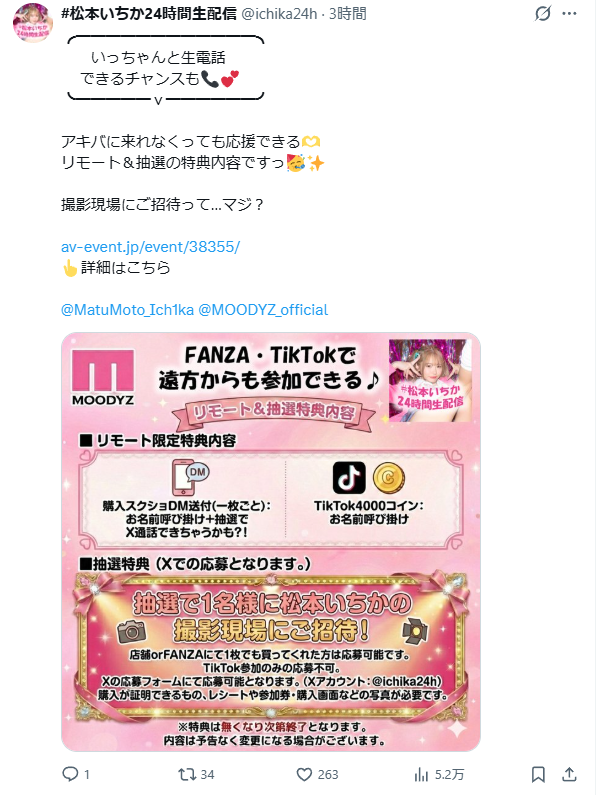Viewport: 596px width, 795px height.
Task: Open Grok explain icon at top right
Action: (542, 14)
